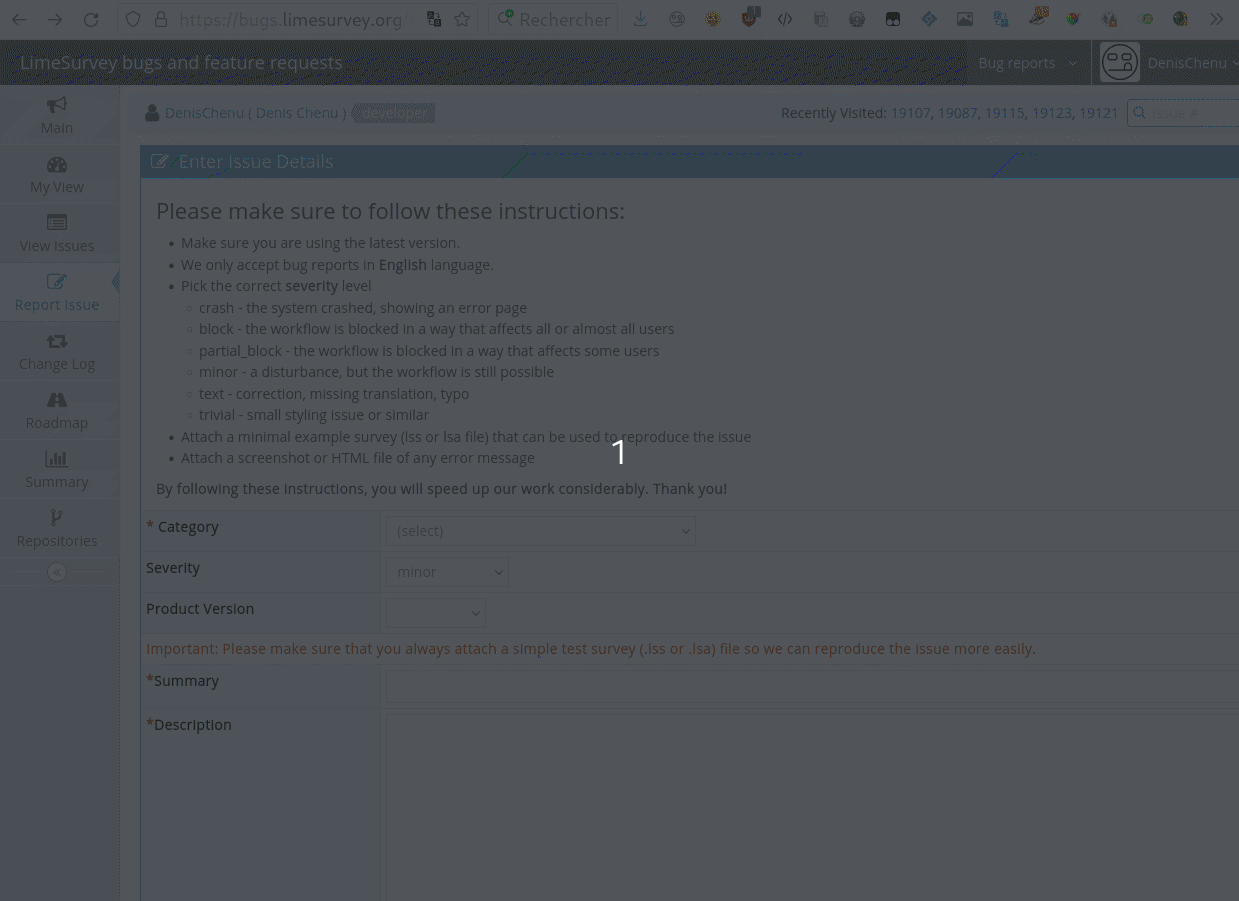The height and width of the screenshot is (901, 1239).
Task: Open the browser downloads arrow icon
Action: pos(641,19)
